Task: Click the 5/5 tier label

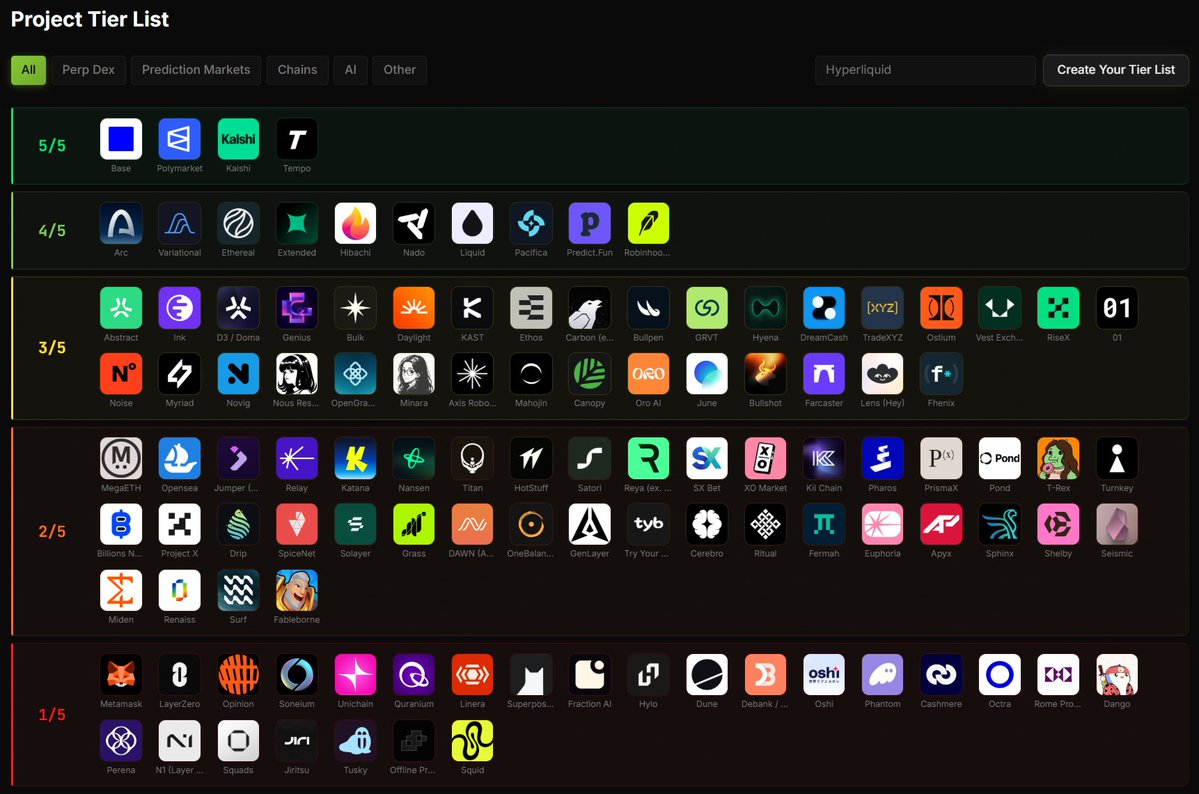Action: (x=52, y=145)
